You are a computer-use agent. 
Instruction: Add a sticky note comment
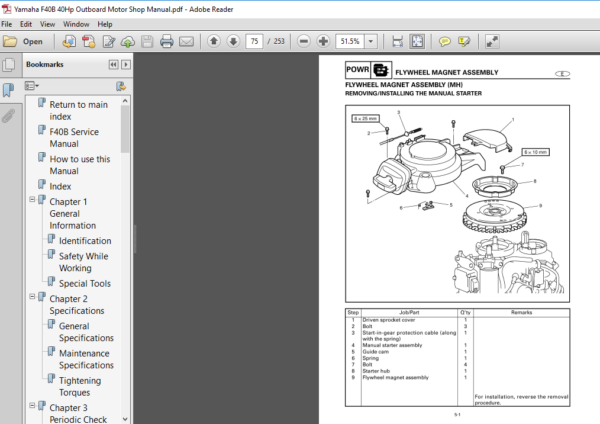[x=444, y=41]
